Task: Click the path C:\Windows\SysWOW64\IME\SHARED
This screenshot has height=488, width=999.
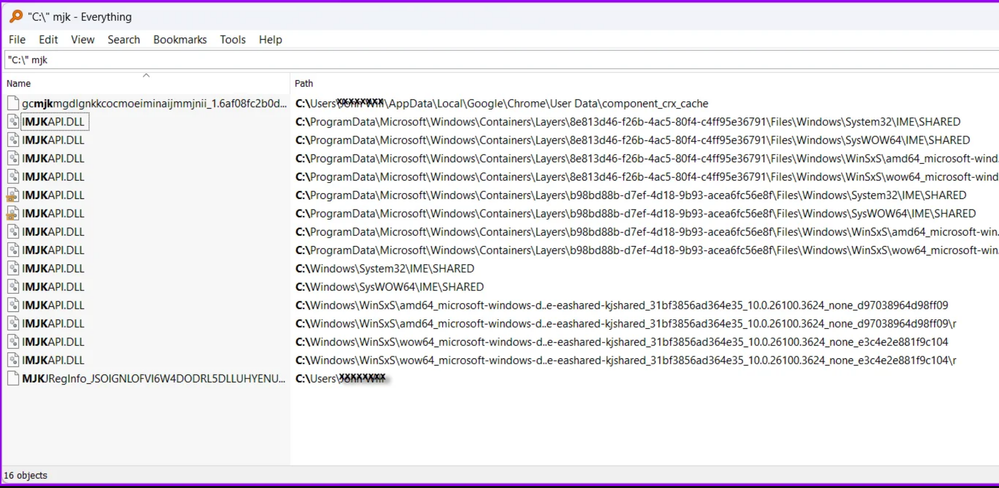Action: [x=389, y=287]
